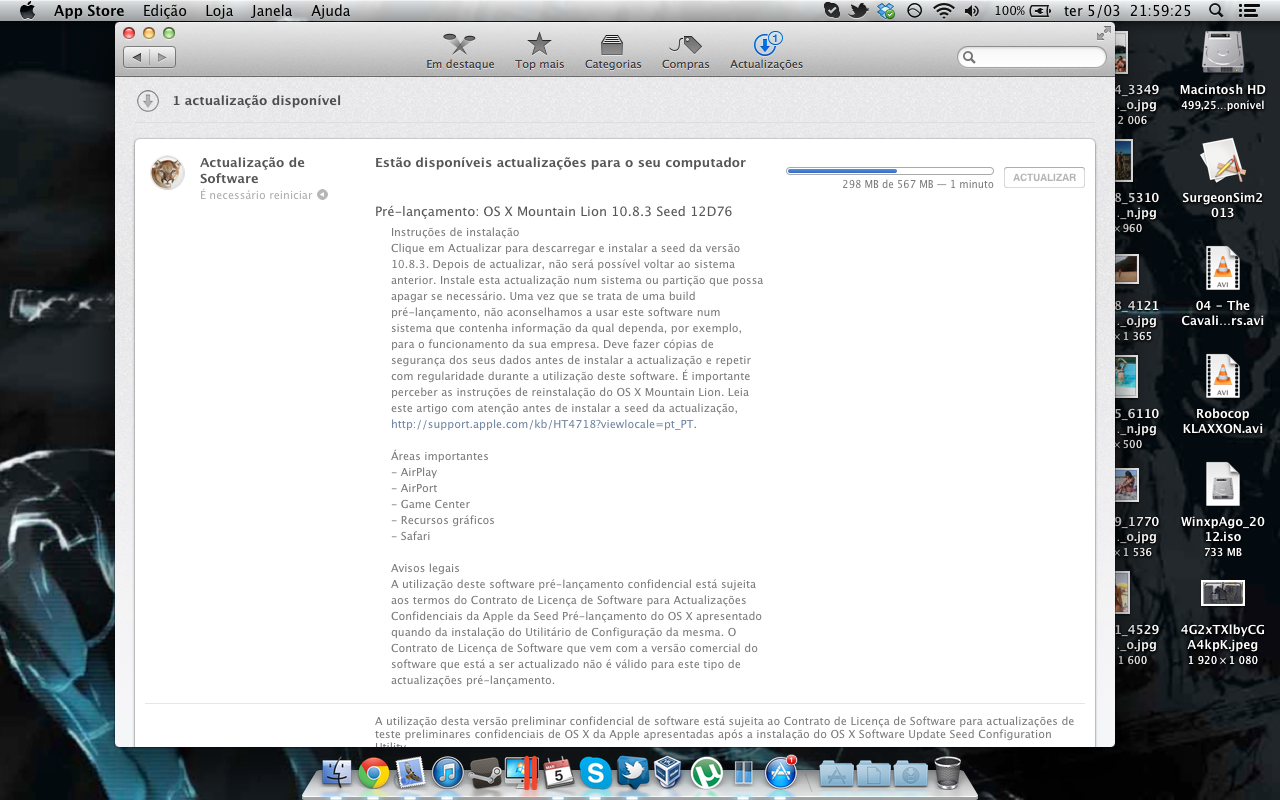Click the date and time in menu bar
The image size is (1280, 800).
(x=1127, y=11)
